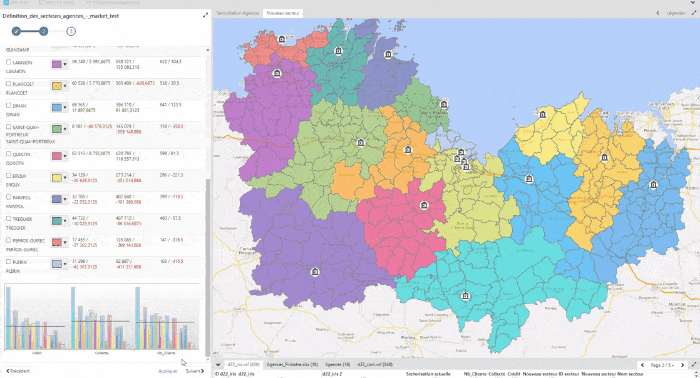Image resolution: width=700 pixels, height=378 pixels.
Task: Check the QUINTIN sector checkbox
Action: click(8, 154)
